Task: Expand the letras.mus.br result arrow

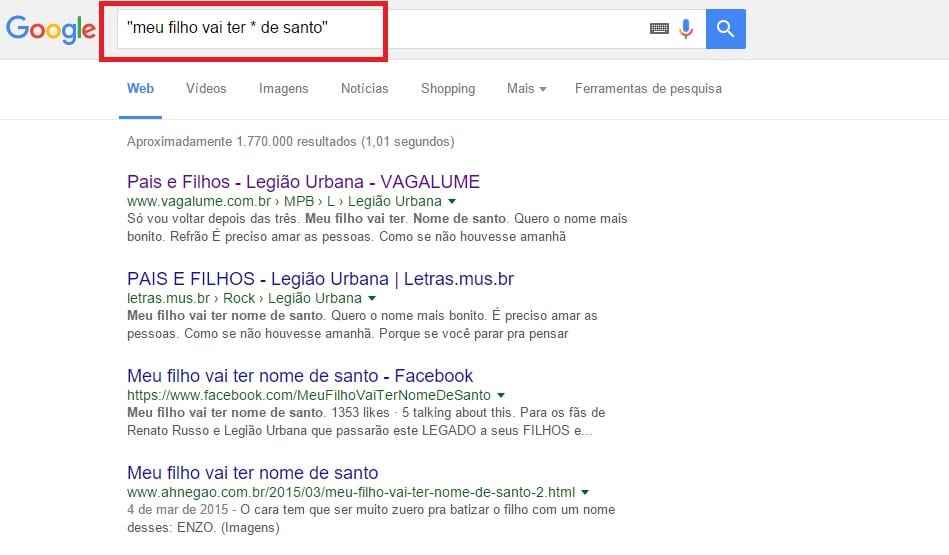Action: (x=372, y=298)
